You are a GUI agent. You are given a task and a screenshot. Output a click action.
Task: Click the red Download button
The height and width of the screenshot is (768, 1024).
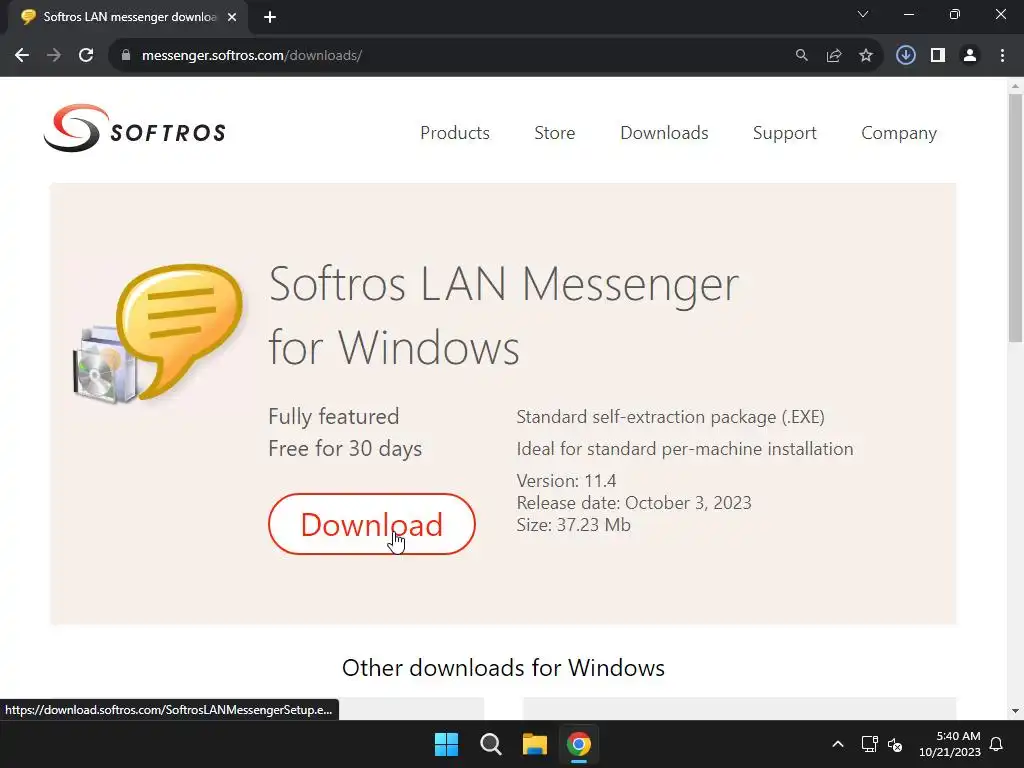coord(372,524)
